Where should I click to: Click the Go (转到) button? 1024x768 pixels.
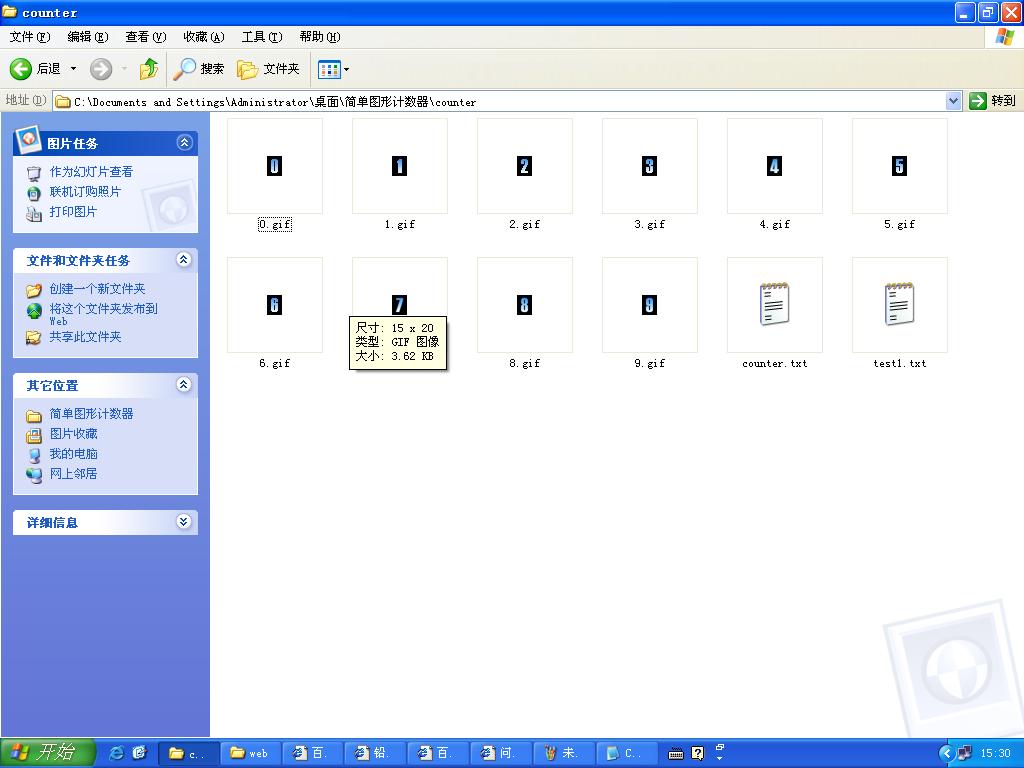click(x=992, y=101)
